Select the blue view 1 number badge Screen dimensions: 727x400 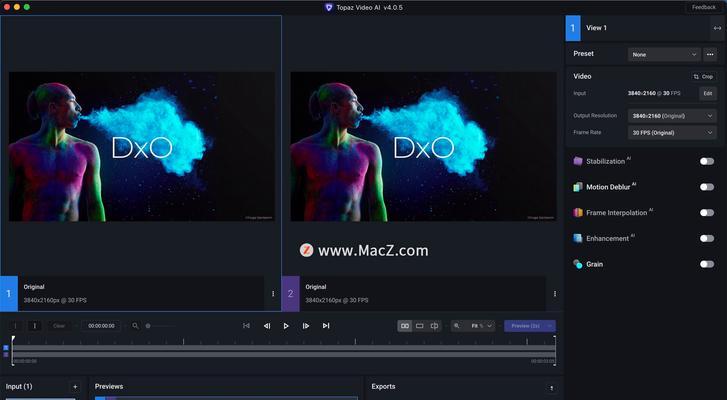click(x=9, y=293)
